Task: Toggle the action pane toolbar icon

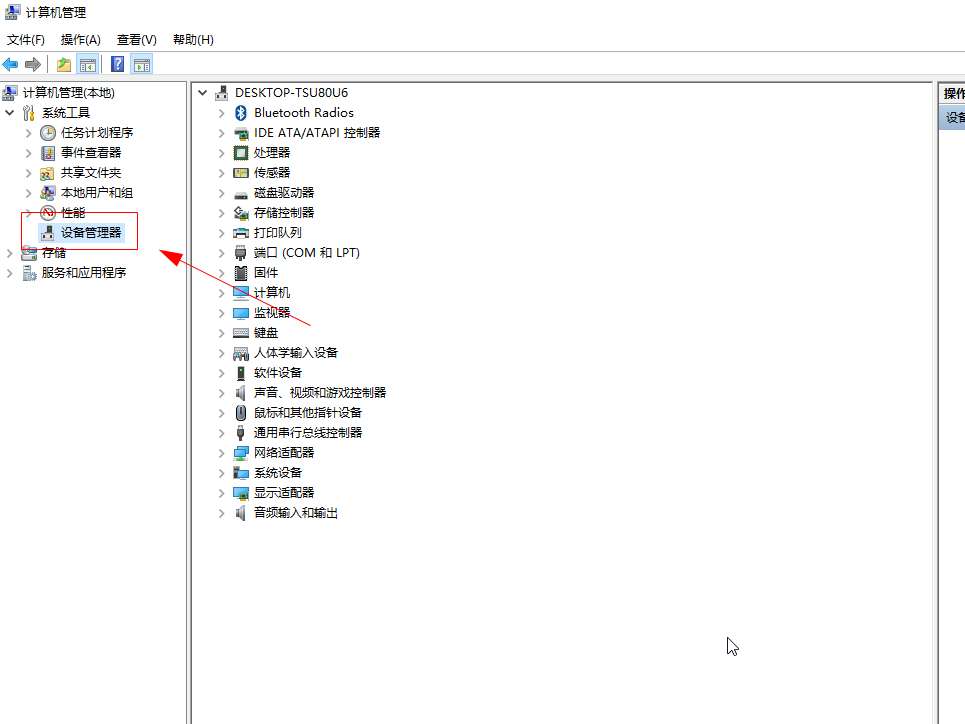Action: tap(142, 64)
